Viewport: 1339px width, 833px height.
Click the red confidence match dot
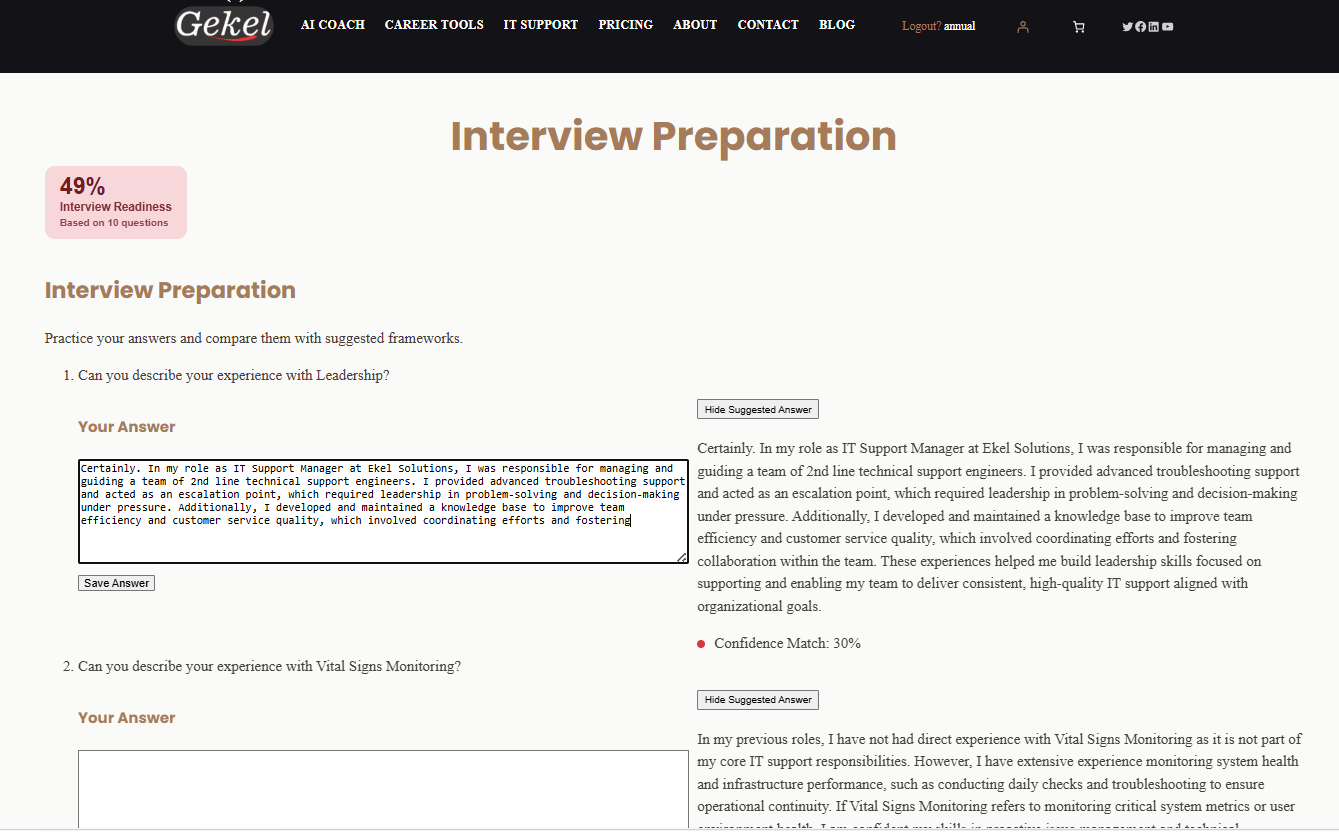click(701, 644)
